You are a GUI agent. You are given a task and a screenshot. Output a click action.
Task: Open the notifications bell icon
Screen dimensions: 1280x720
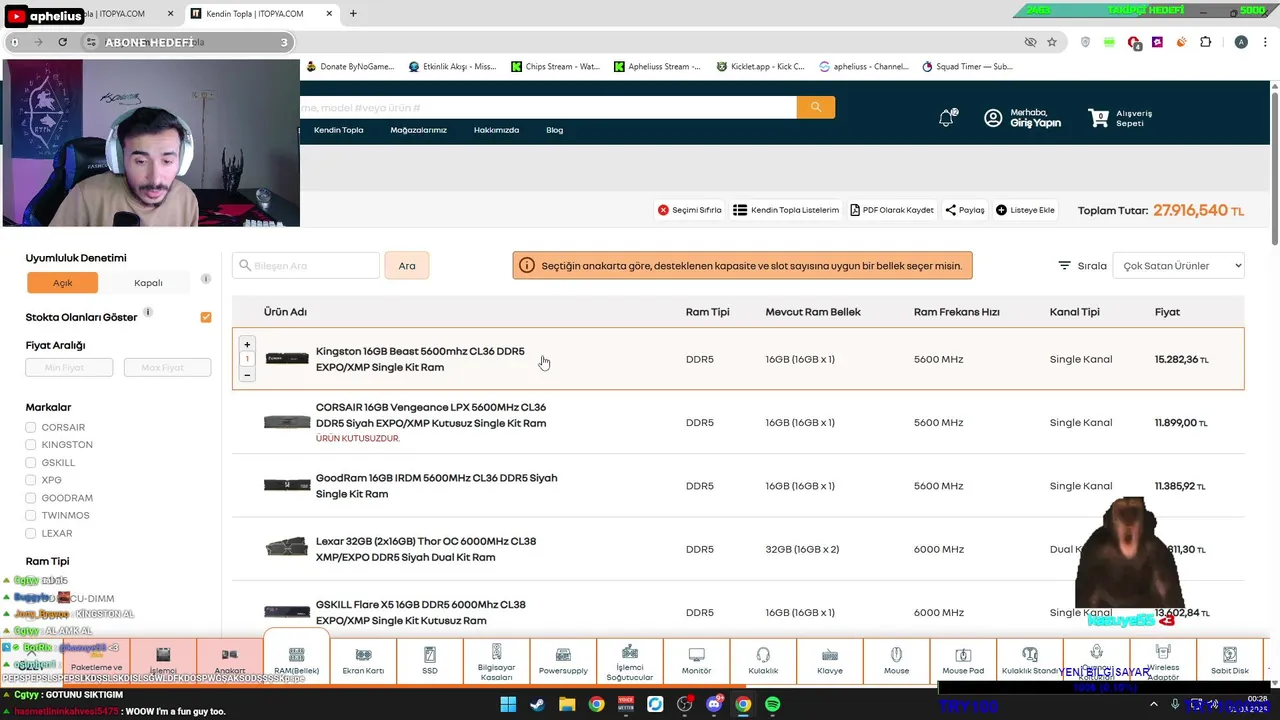946,118
